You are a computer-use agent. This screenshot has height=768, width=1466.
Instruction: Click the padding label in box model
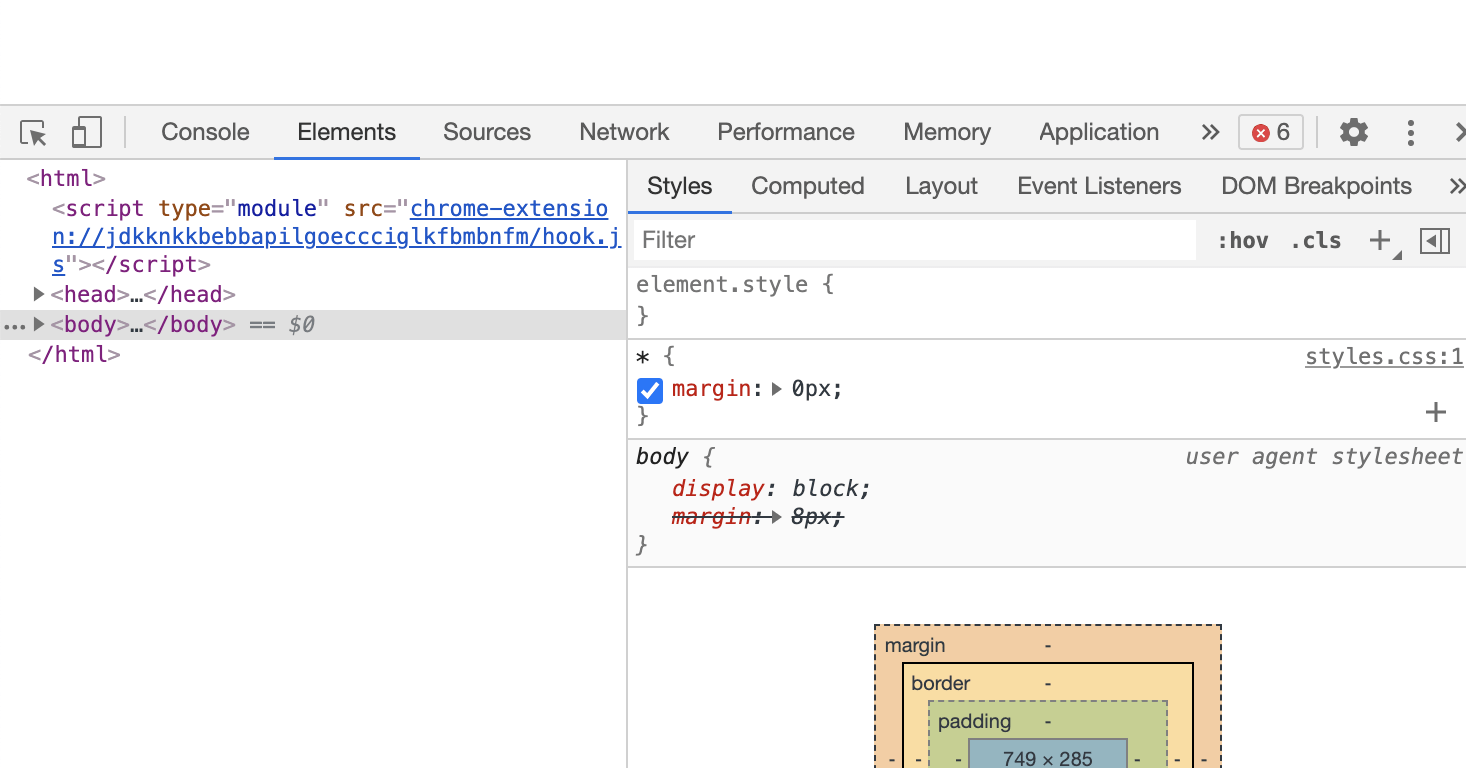[x=974, y=722]
